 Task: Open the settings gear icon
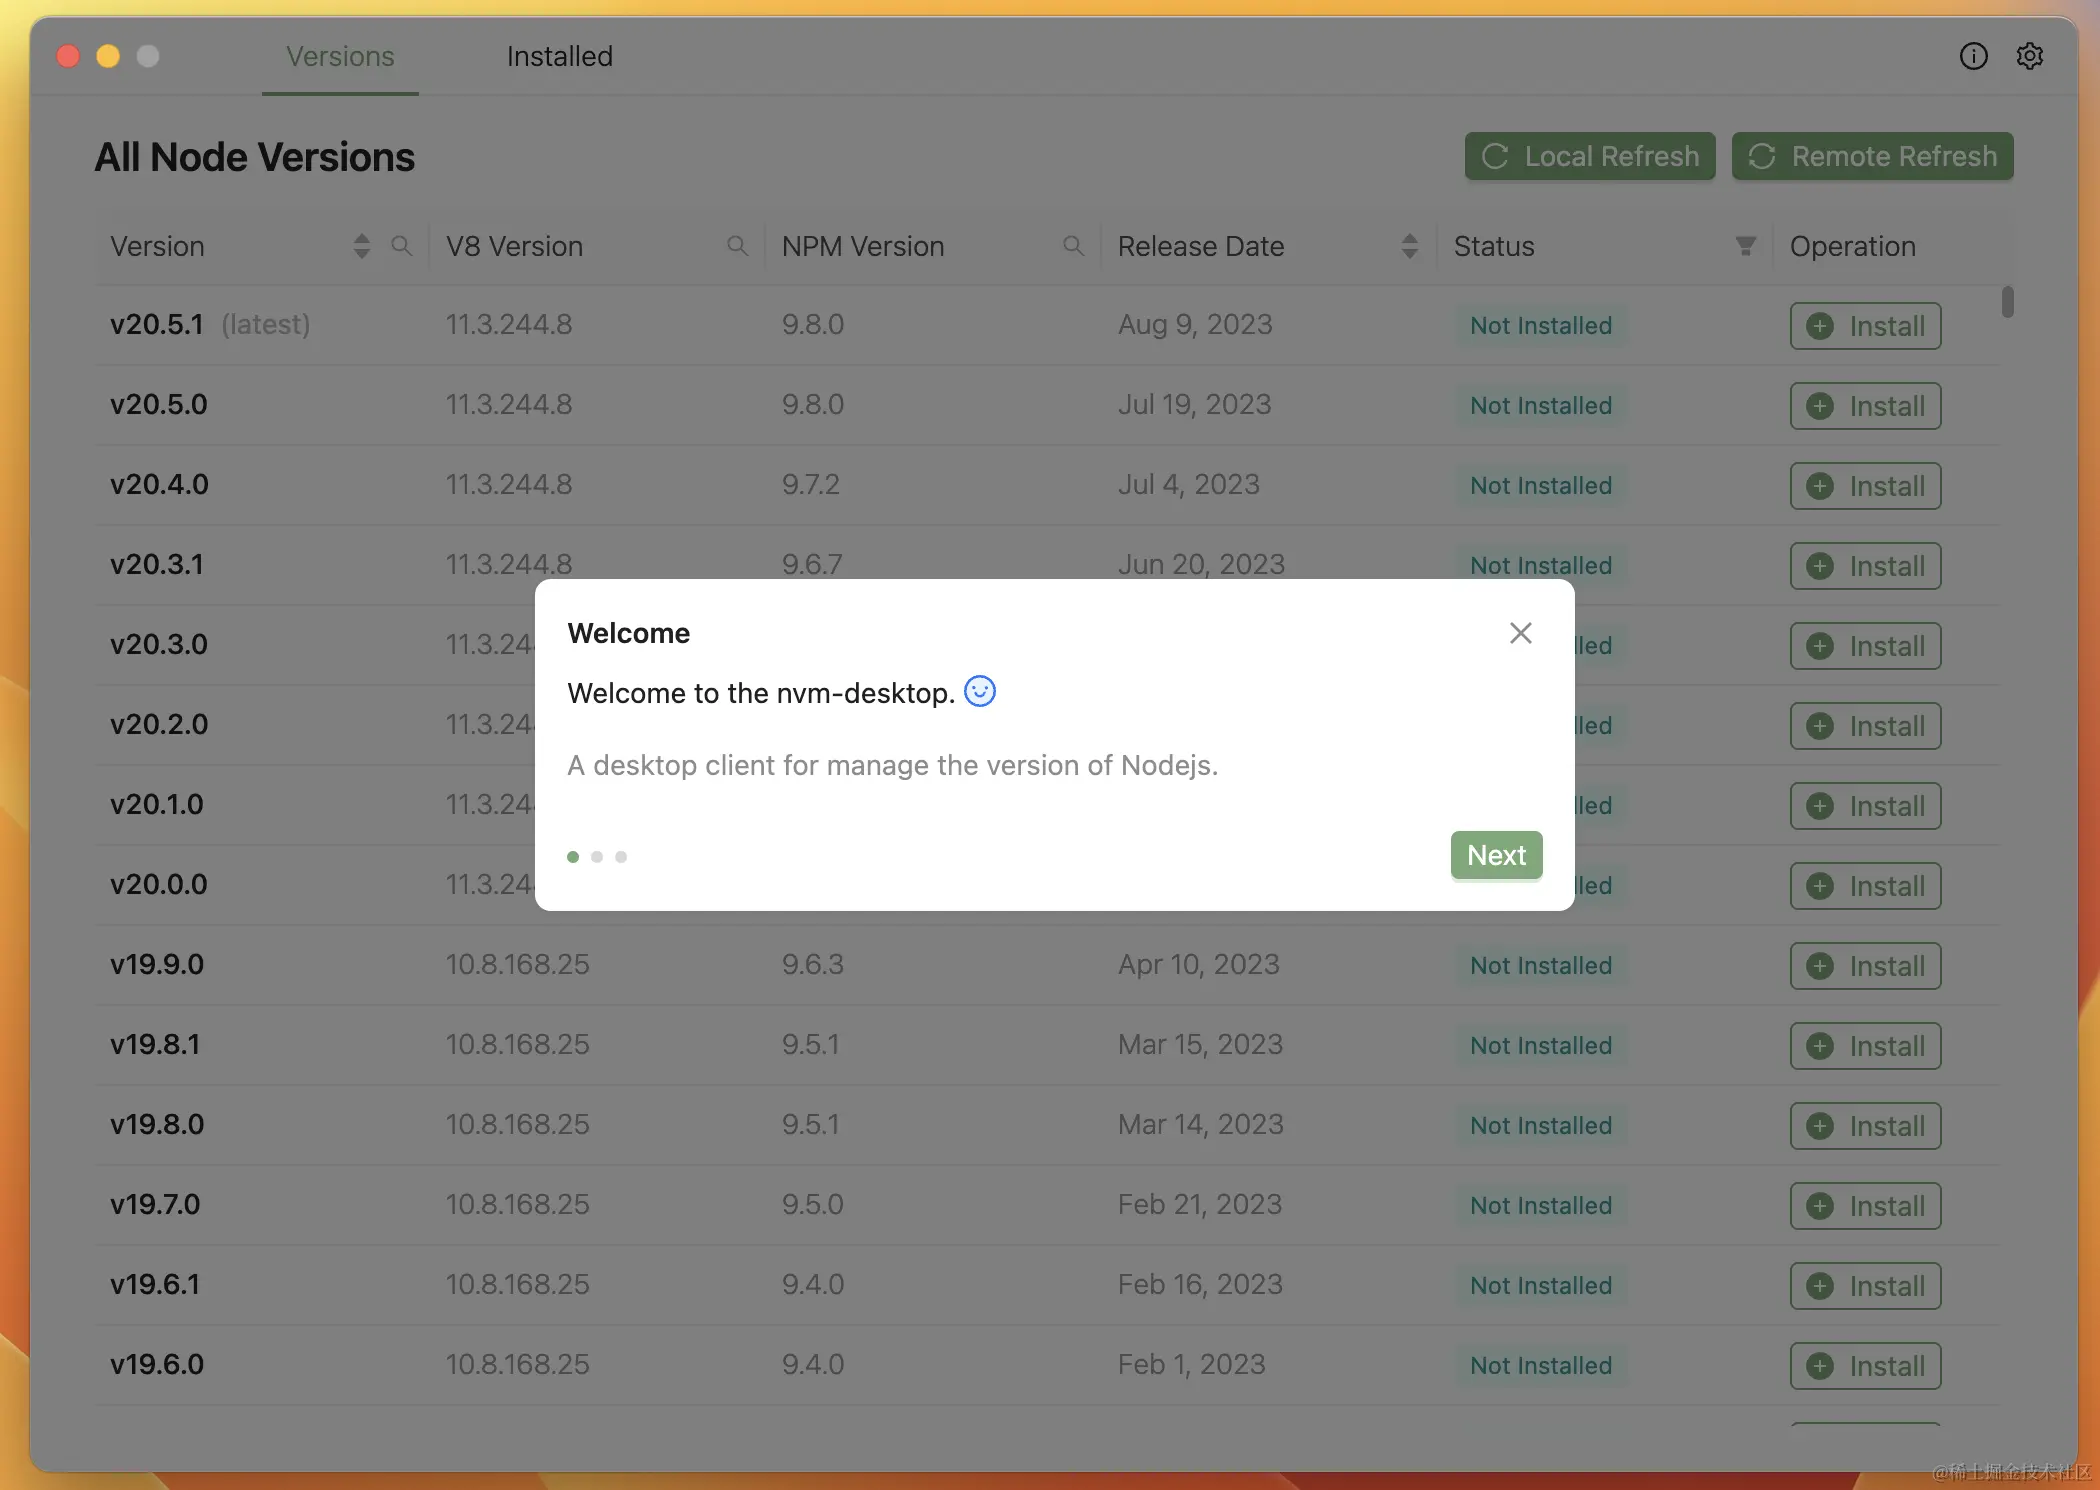point(2029,56)
